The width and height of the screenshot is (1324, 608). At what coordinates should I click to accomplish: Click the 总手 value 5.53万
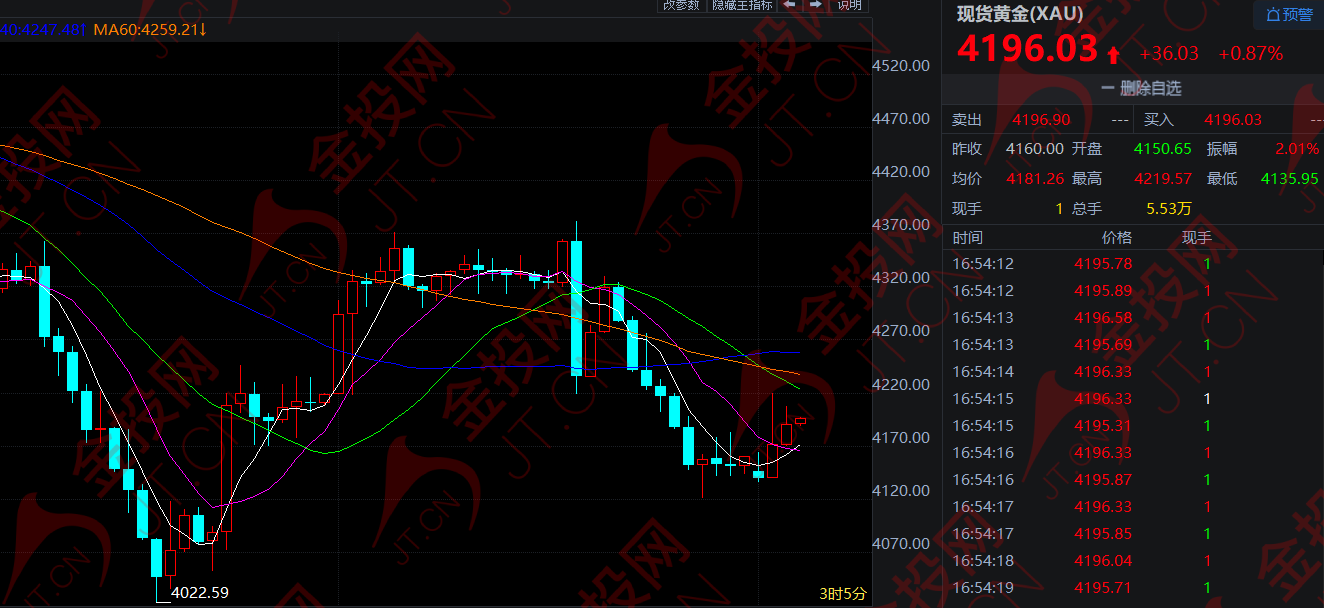click(1169, 209)
